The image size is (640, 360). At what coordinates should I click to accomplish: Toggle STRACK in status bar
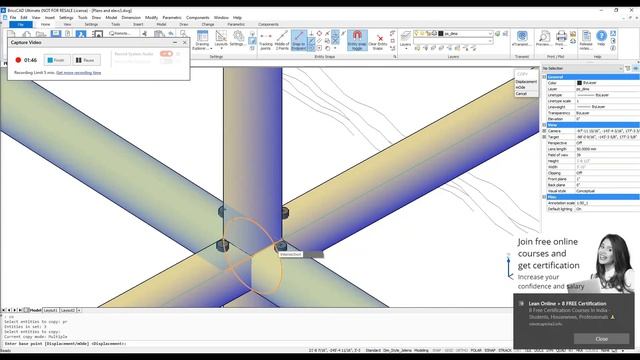point(505,350)
